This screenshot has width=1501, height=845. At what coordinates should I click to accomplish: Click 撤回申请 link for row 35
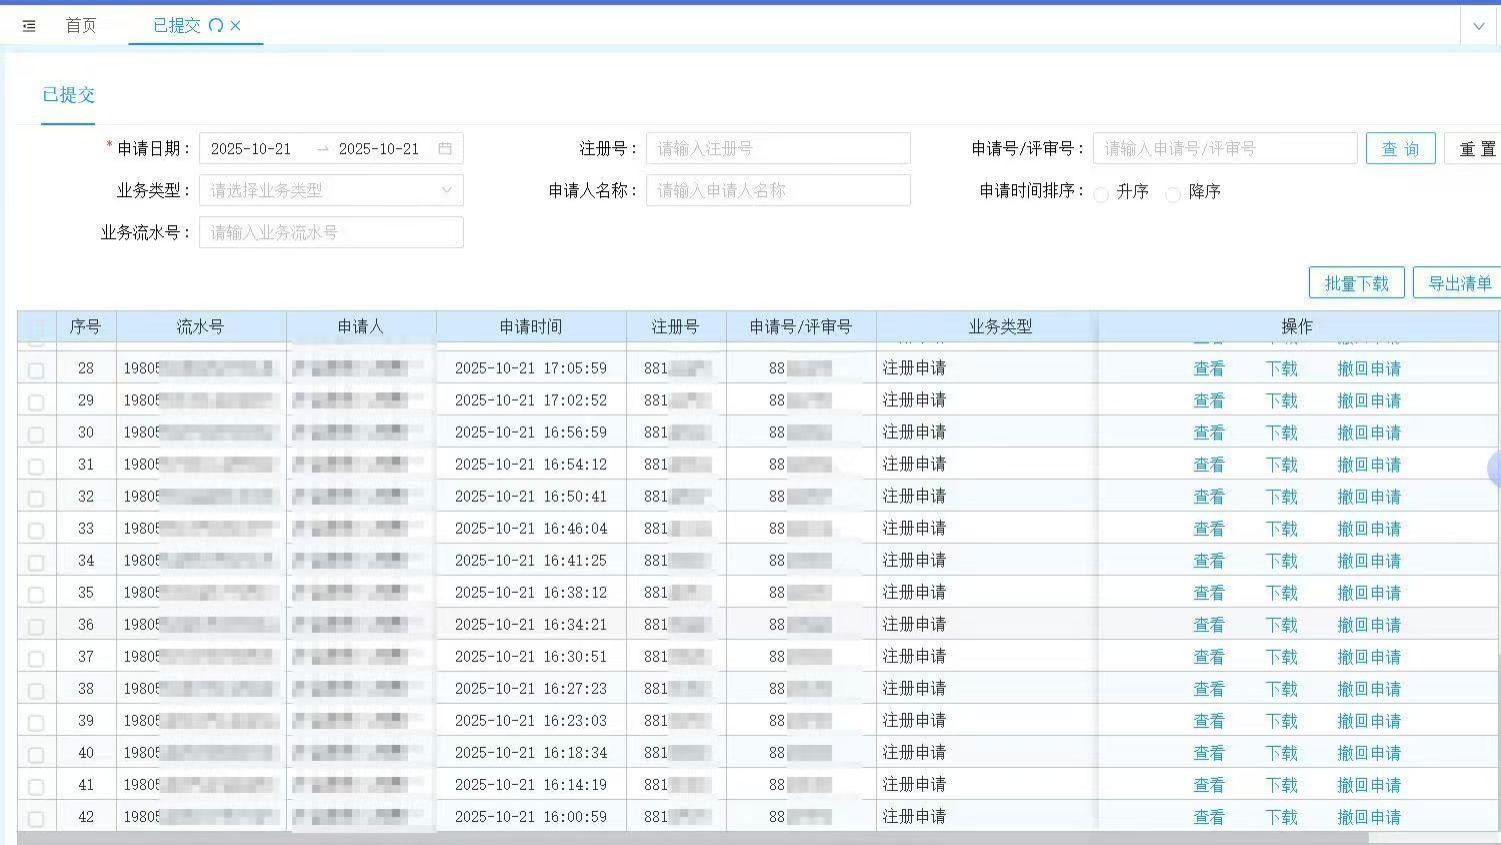[x=1370, y=592]
